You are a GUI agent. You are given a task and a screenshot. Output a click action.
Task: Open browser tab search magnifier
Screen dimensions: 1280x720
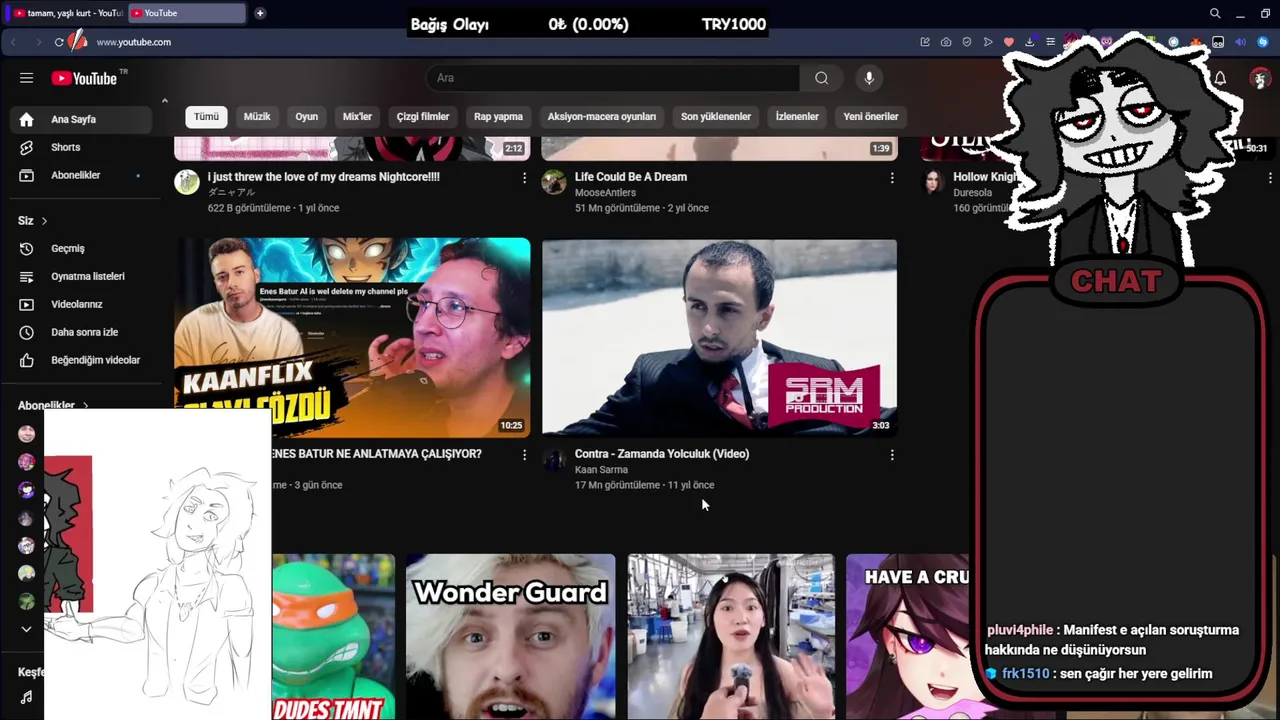click(x=1215, y=13)
